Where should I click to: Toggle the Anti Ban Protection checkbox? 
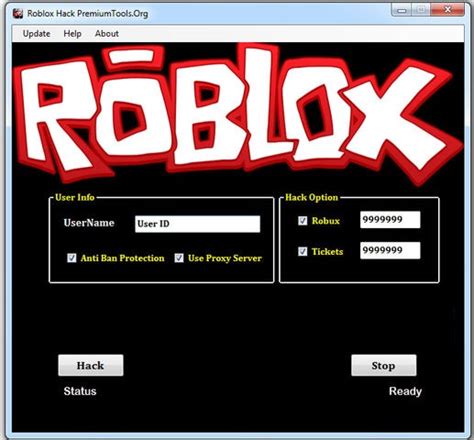[x=72, y=258]
